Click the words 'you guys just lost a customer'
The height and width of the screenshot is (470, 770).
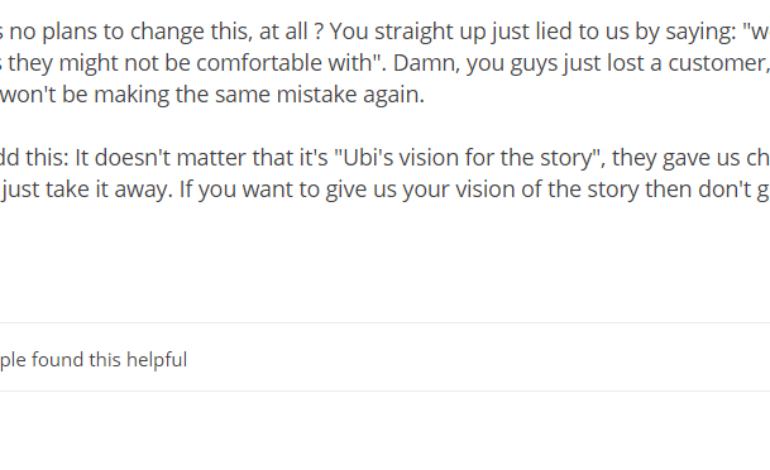[645, 63]
